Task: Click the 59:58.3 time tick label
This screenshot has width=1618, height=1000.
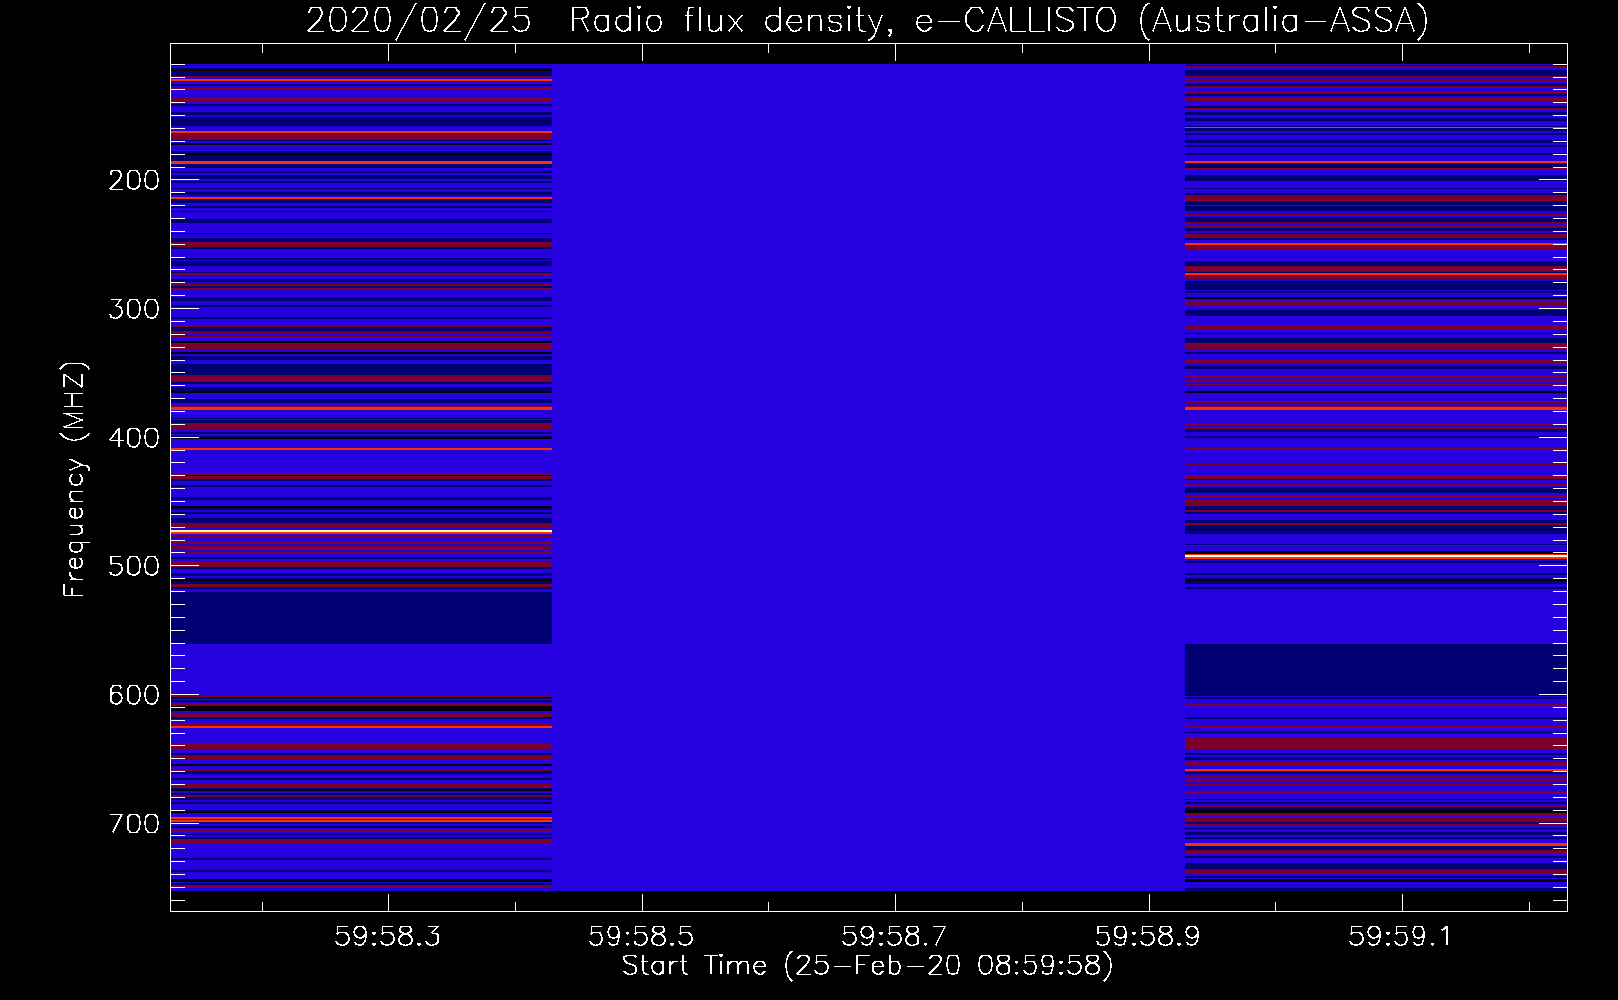Action: click(x=388, y=936)
